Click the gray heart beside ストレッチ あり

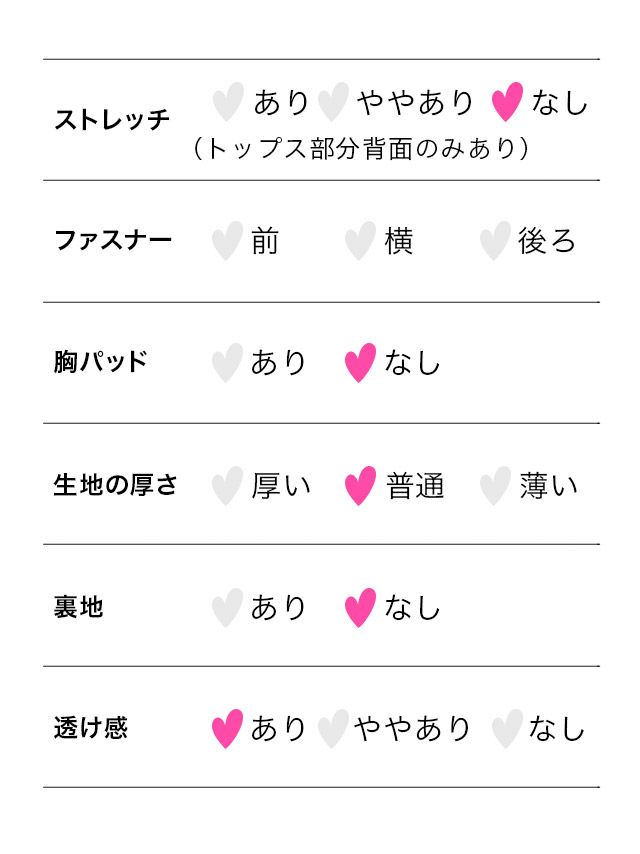pos(228,102)
